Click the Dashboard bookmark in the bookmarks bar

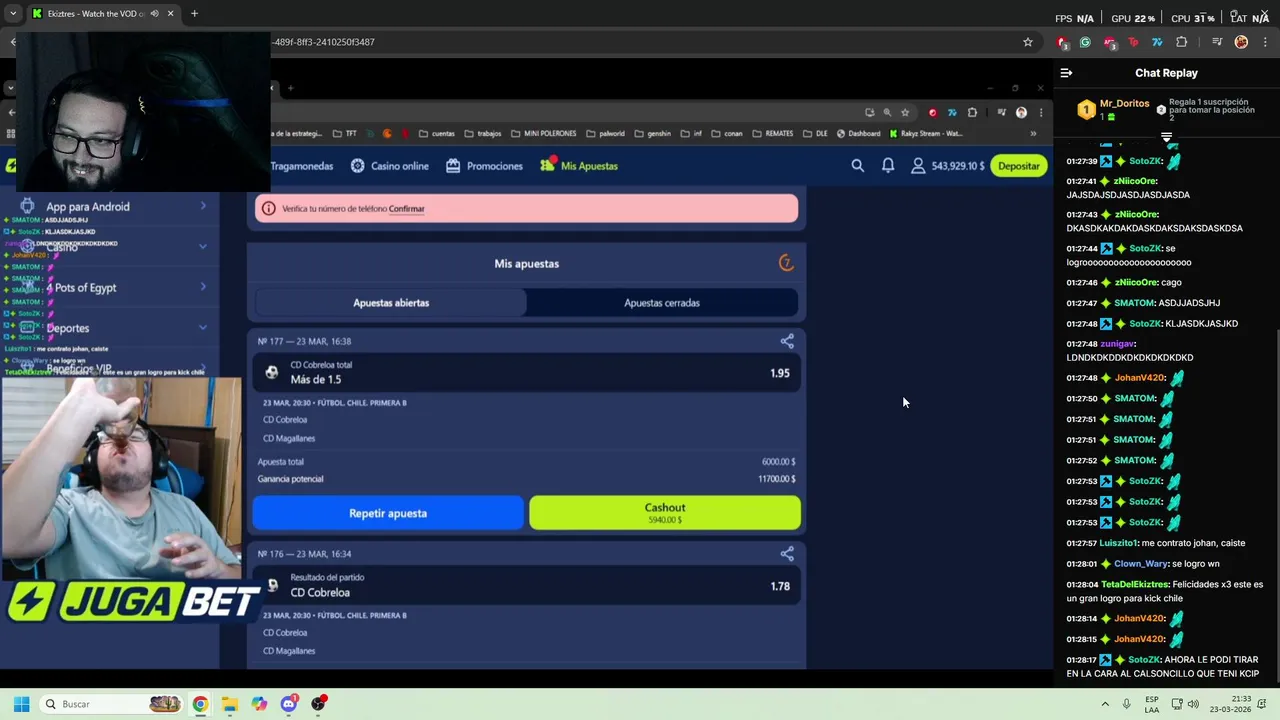point(858,134)
